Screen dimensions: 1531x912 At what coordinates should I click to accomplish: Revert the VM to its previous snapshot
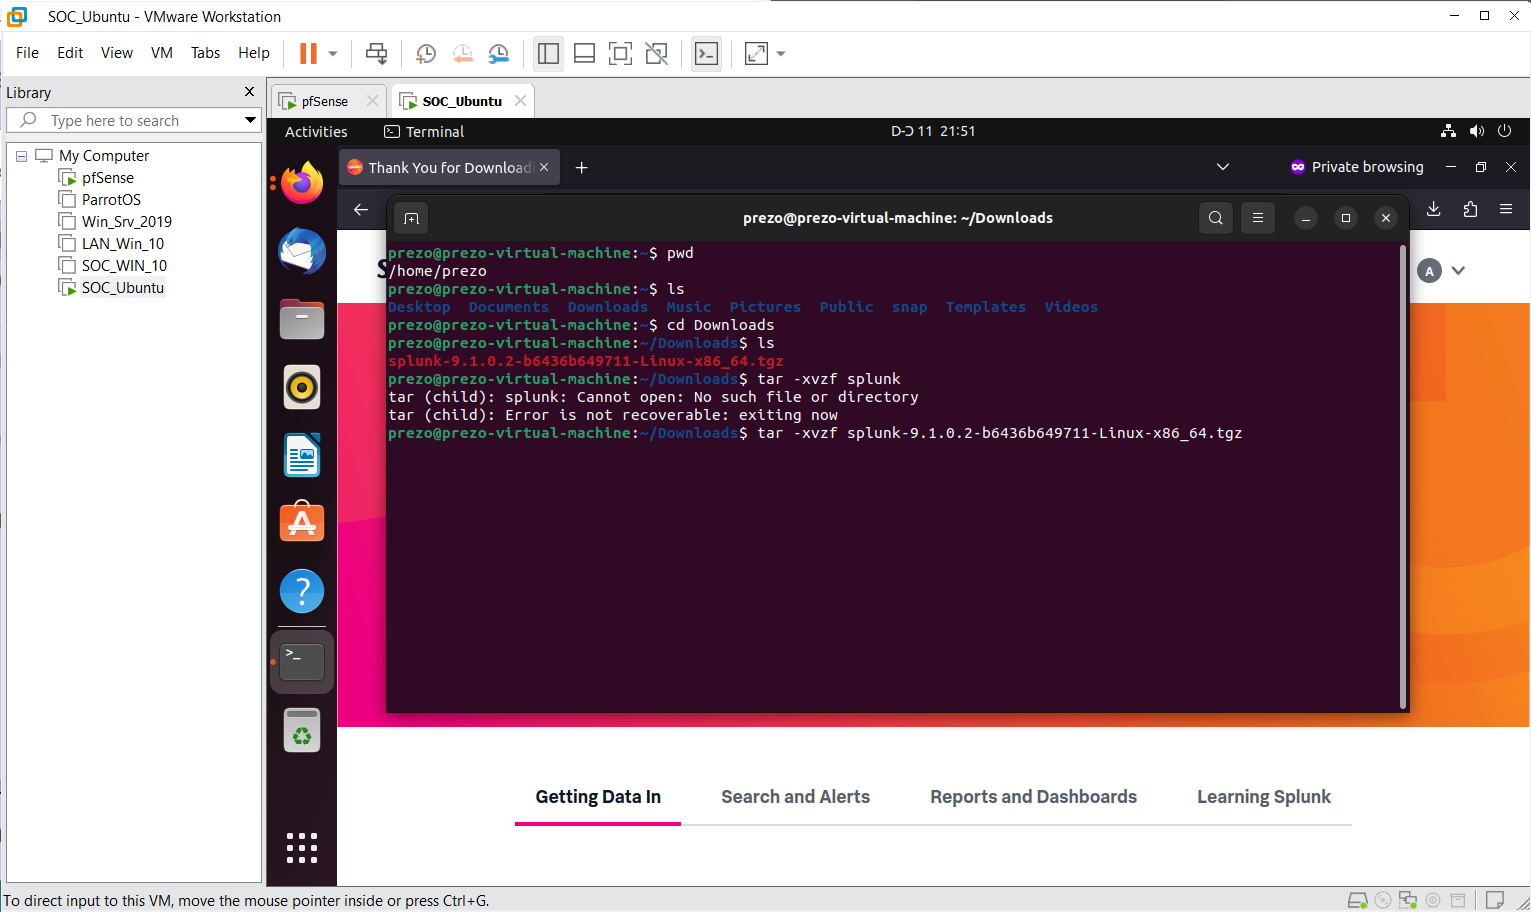[462, 54]
